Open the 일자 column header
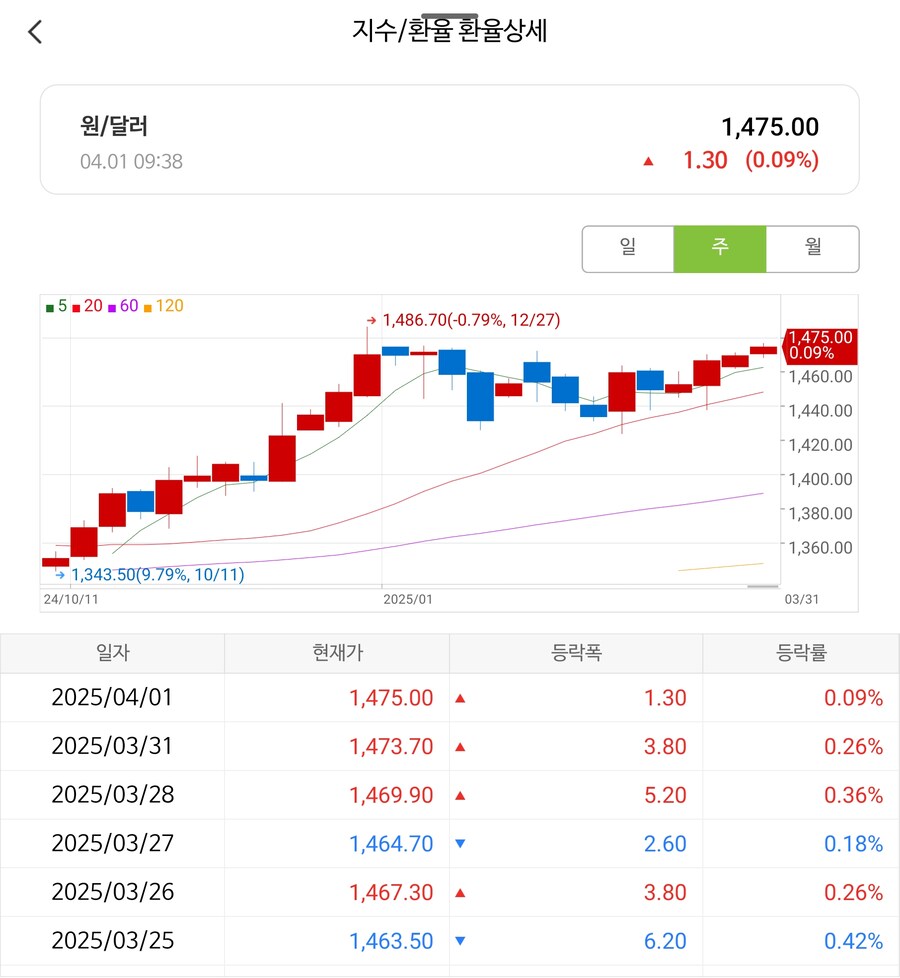The width and height of the screenshot is (900, 978). click(x=113, y=651)
